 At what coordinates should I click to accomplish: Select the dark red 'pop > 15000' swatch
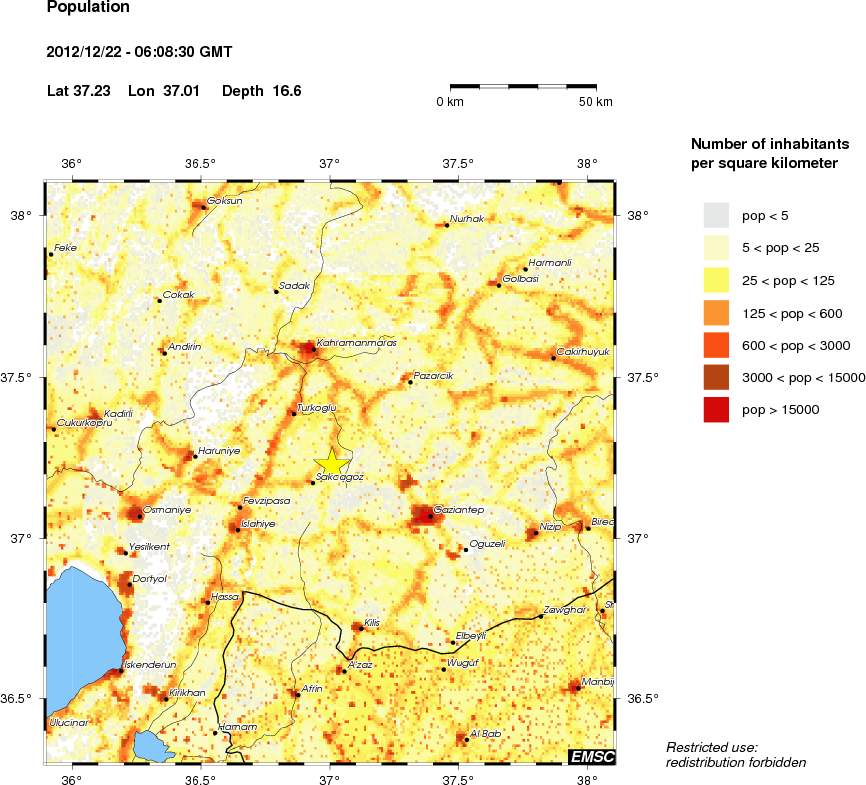(x=716, y=409)
